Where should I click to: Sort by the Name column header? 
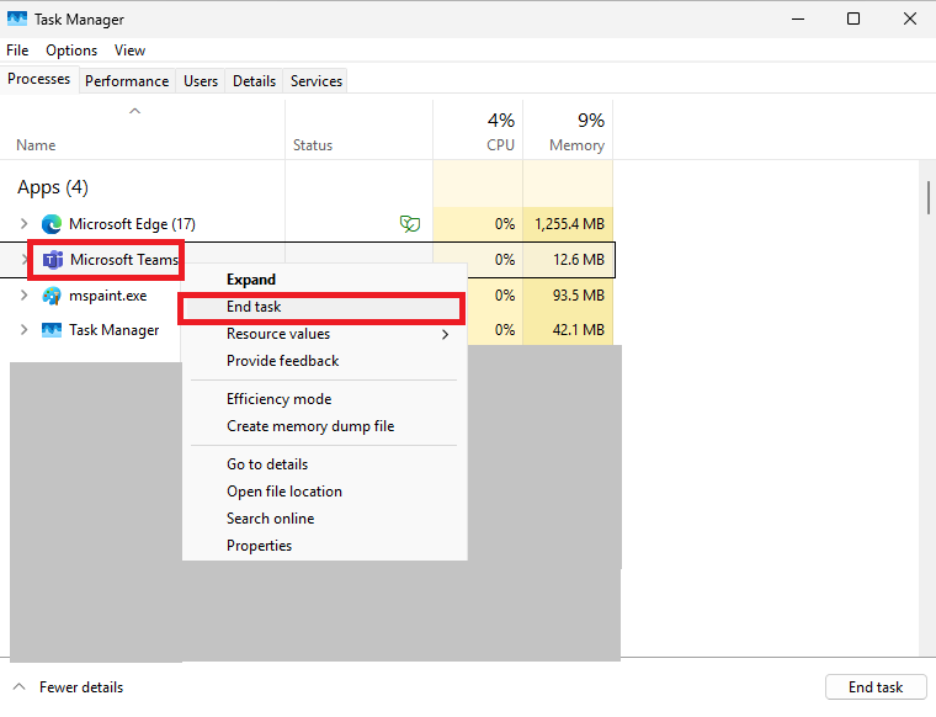pyautogui.click(x=36, y=145)
